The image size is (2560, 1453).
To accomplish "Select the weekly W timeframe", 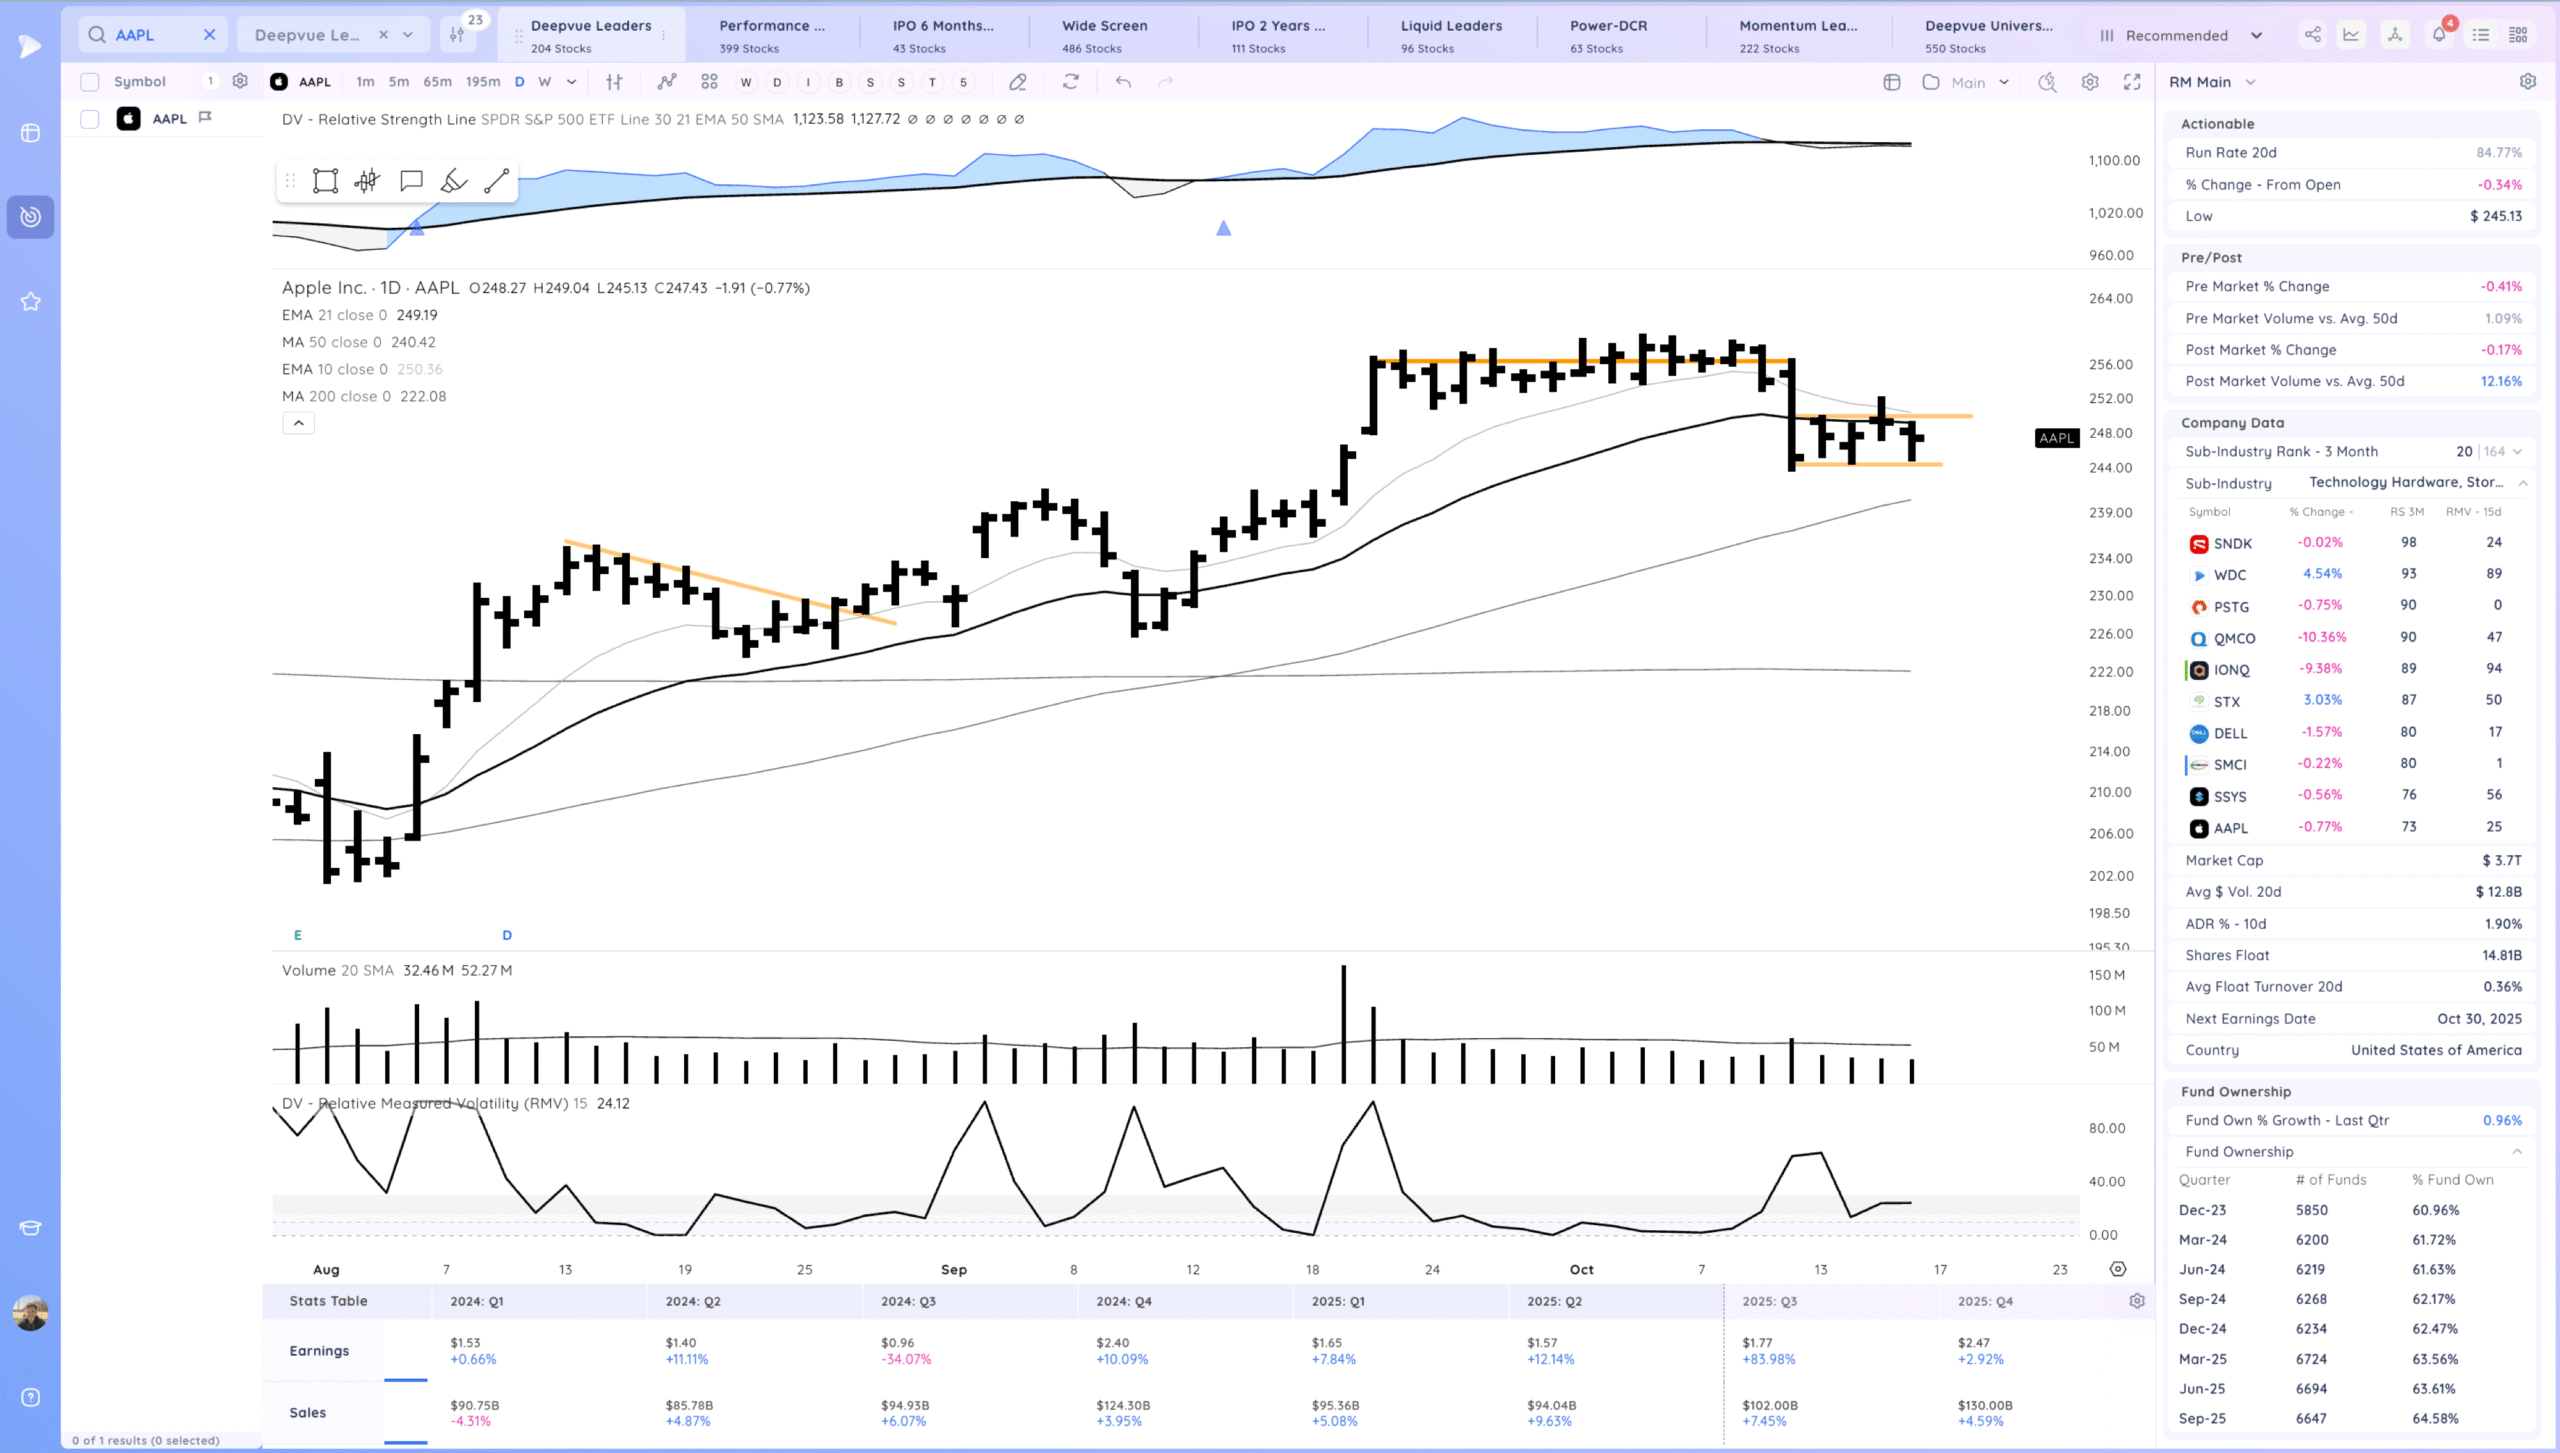I will tap(544, 82).
